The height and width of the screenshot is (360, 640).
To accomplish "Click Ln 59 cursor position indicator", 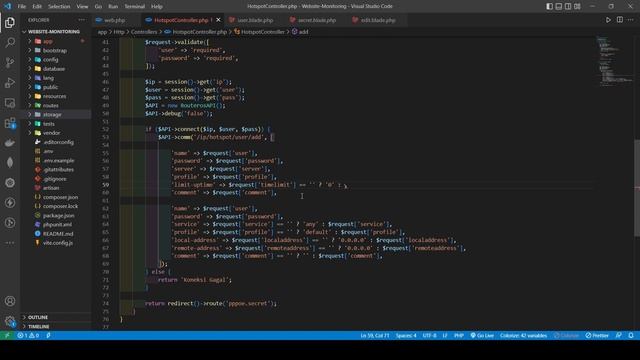I will click(x=374, y=336).
